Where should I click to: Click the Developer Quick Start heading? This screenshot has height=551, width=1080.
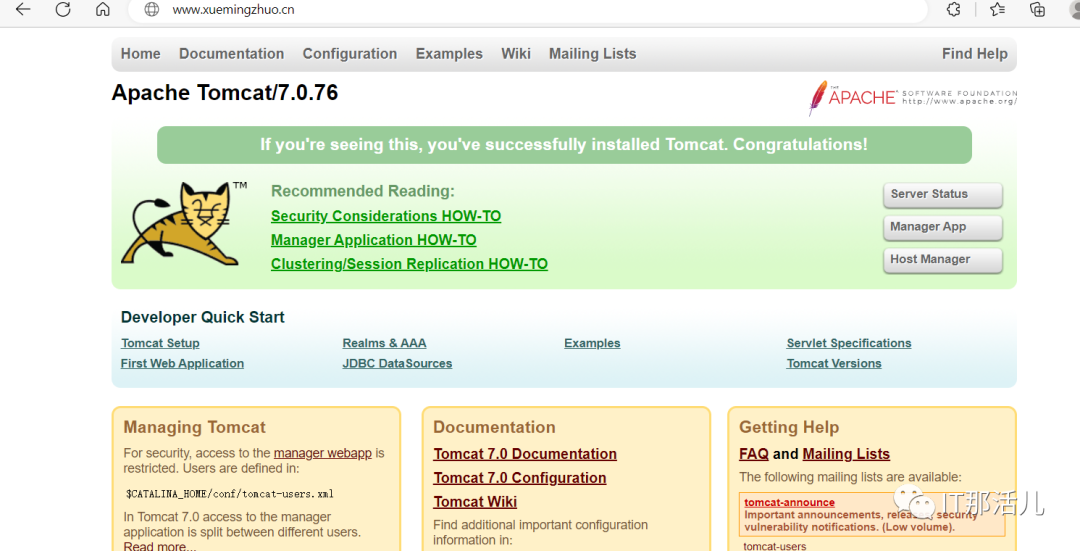coord(202,318)
